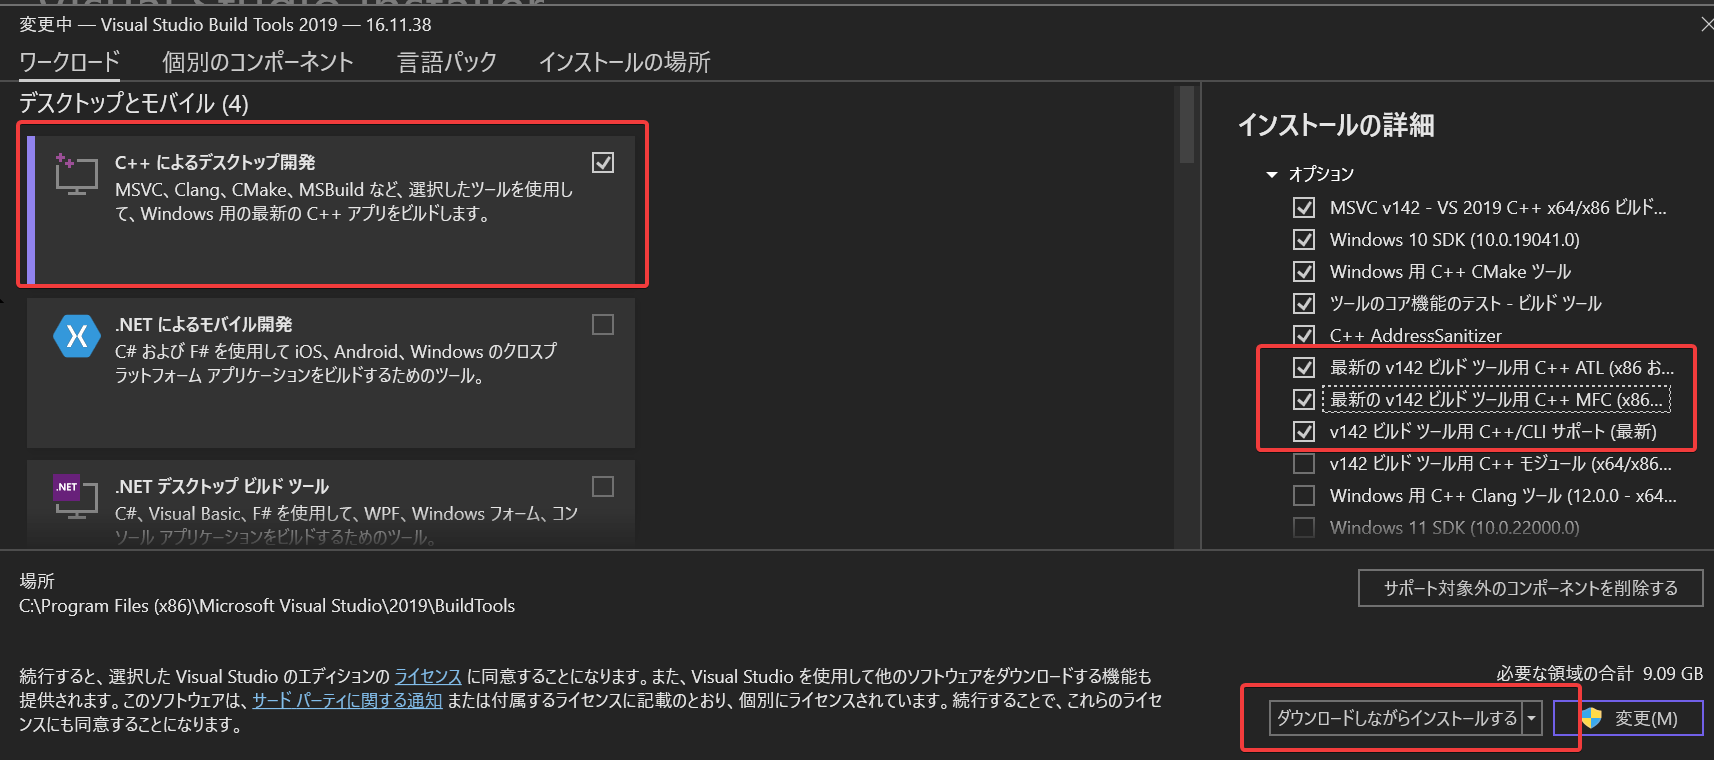The image size is (1714, 760).
Task: Select the .NET によるモバイル開発 workload card
Action: pos(331,373)
